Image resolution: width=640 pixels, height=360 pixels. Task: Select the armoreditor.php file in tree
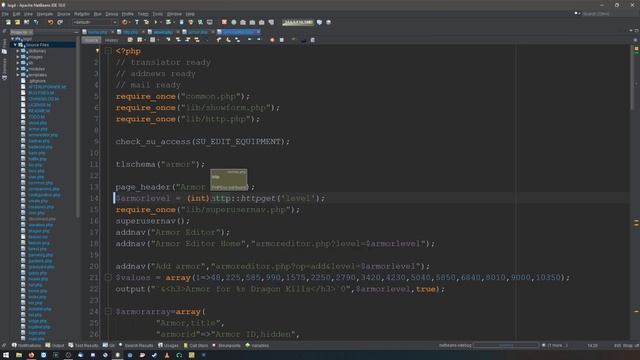pyautogui.click(x=43, y=135)
